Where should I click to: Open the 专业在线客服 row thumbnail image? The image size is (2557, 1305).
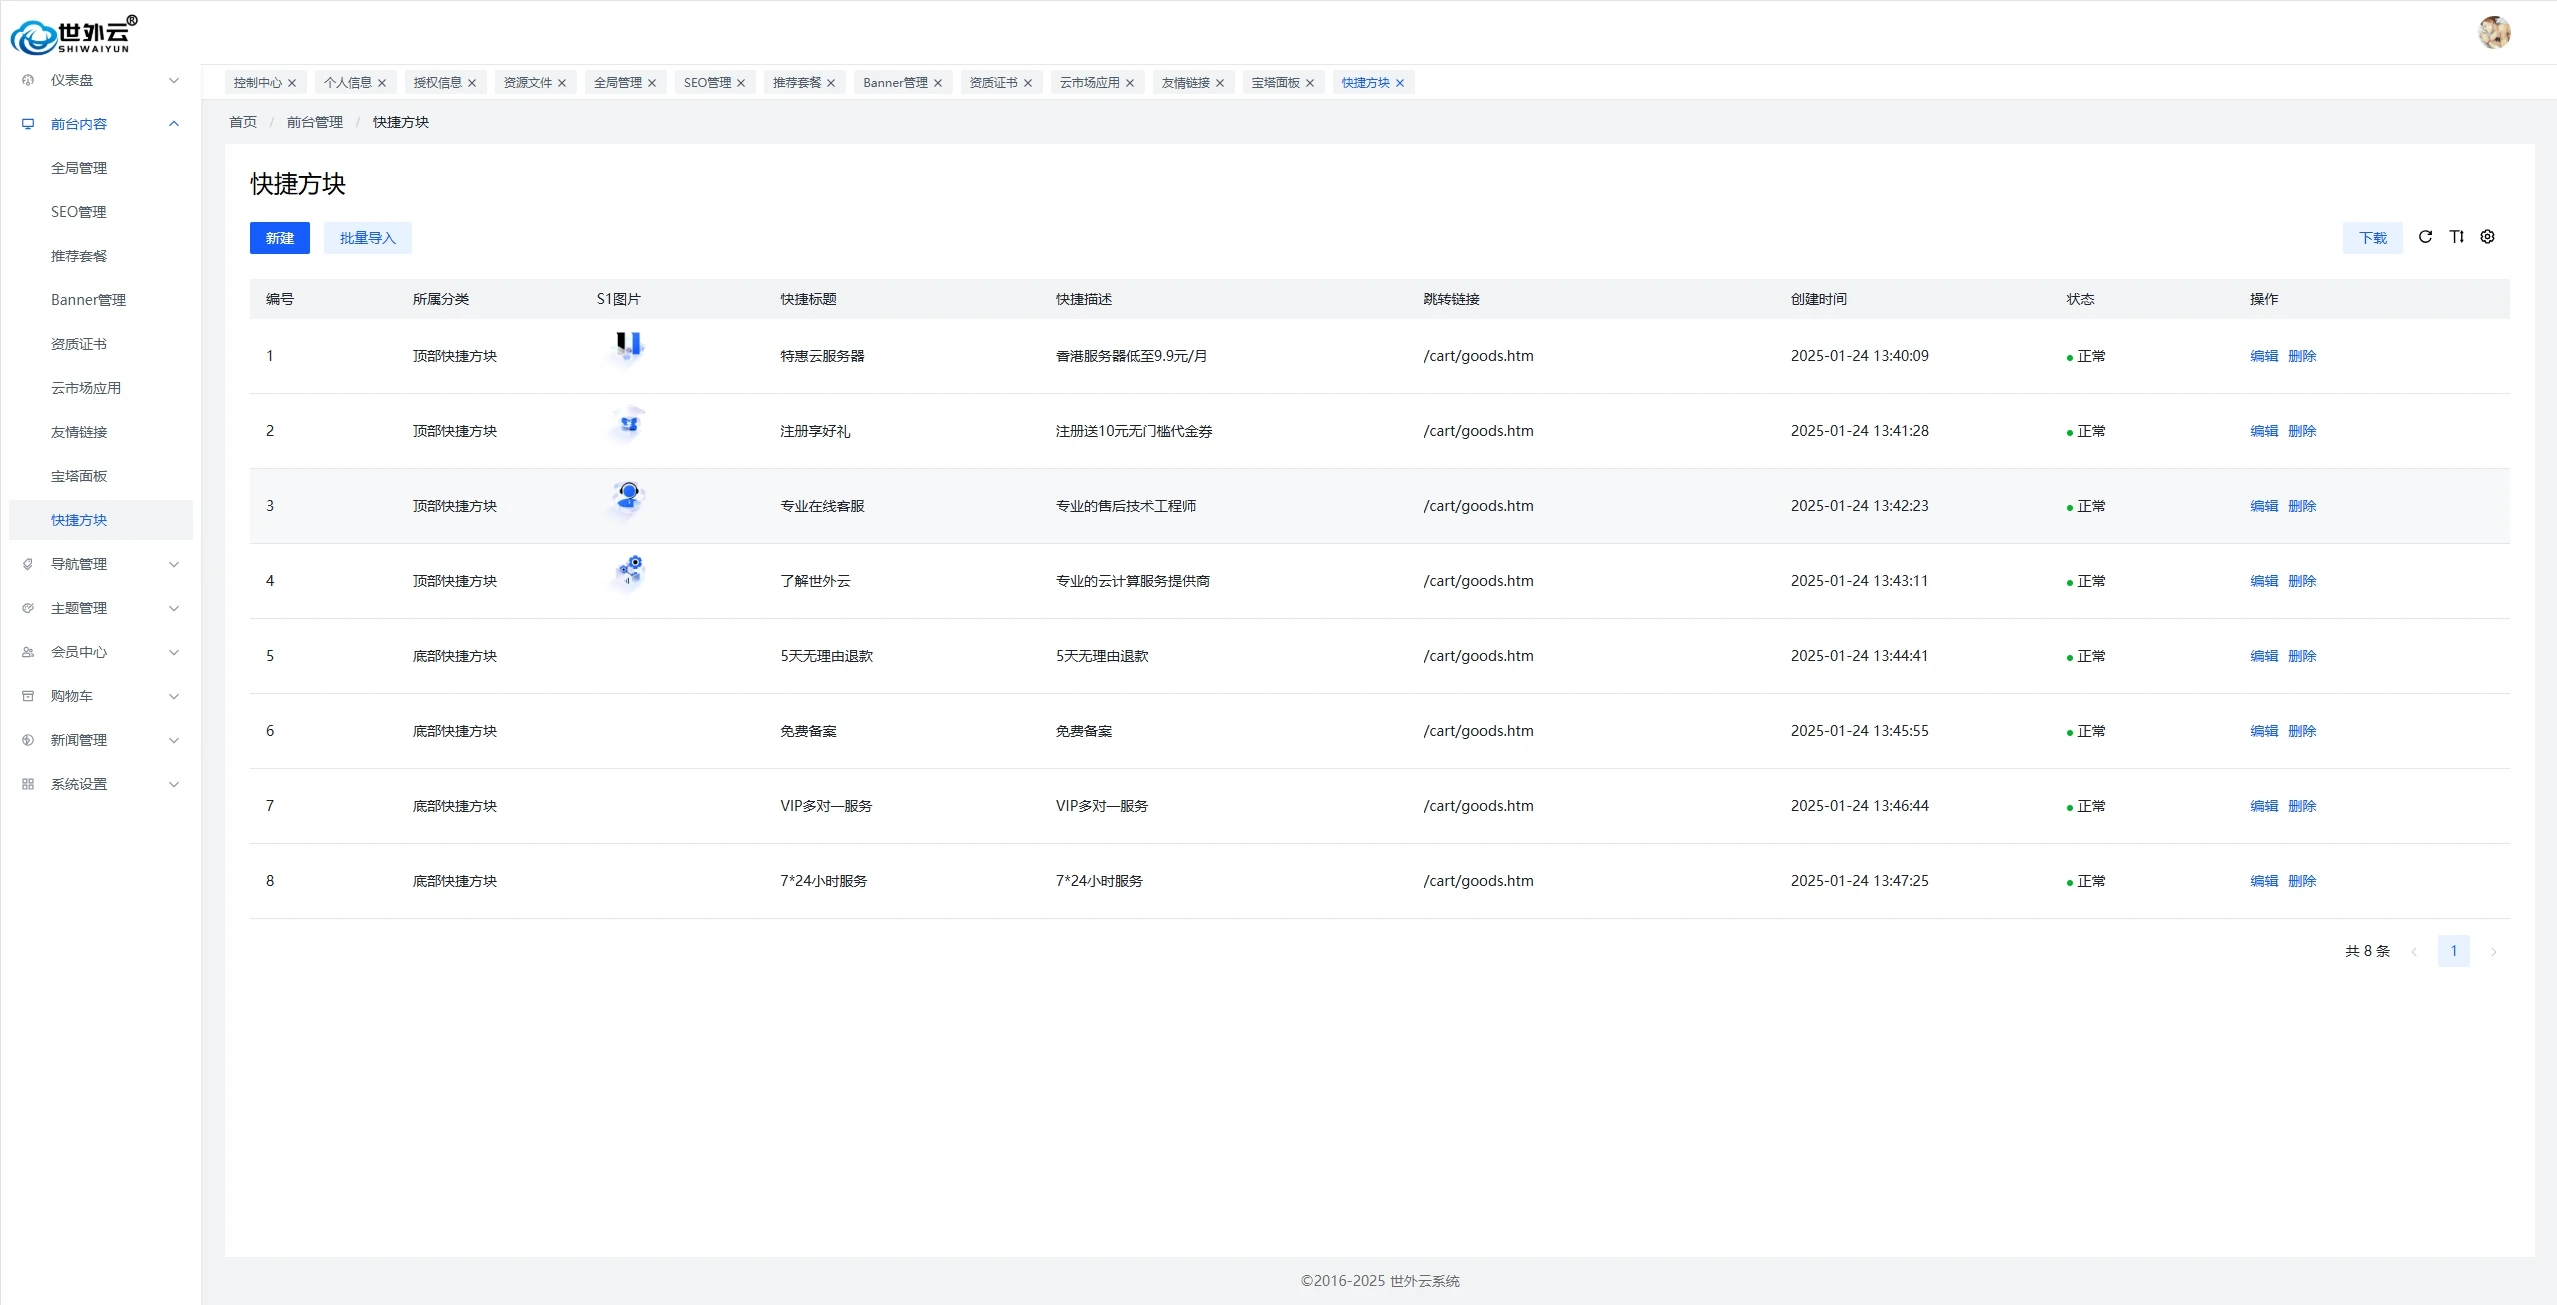tap(628, 496)
